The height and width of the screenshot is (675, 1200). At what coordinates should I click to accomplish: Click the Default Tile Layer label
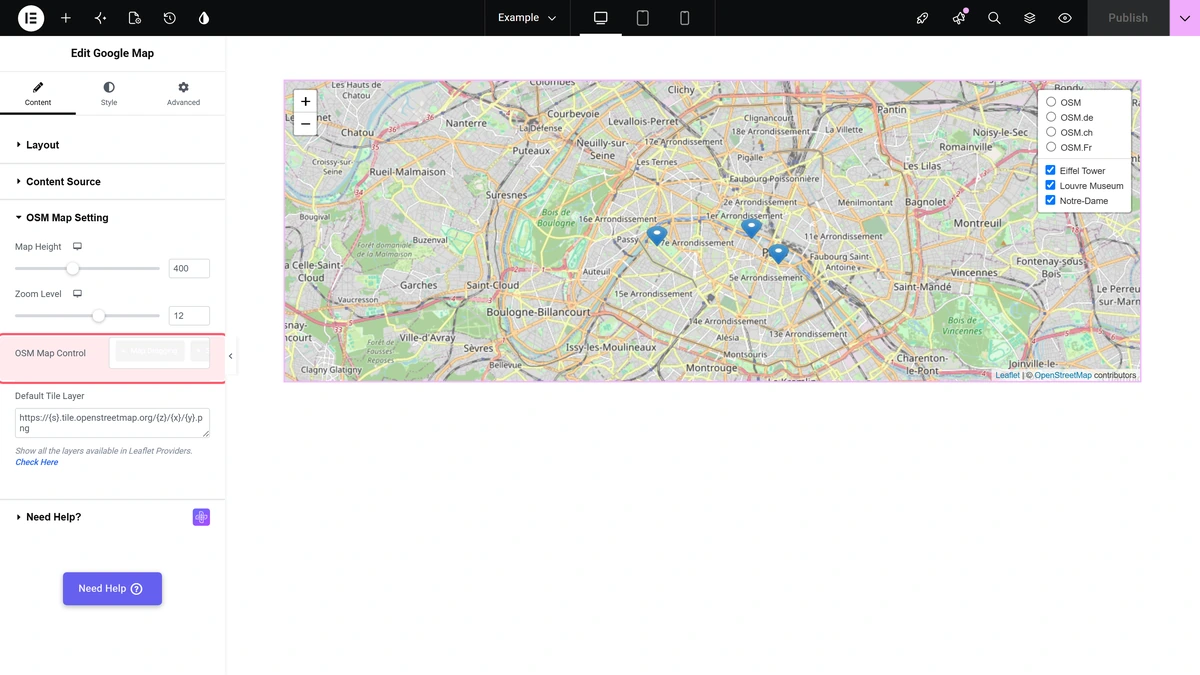[50, 396]
